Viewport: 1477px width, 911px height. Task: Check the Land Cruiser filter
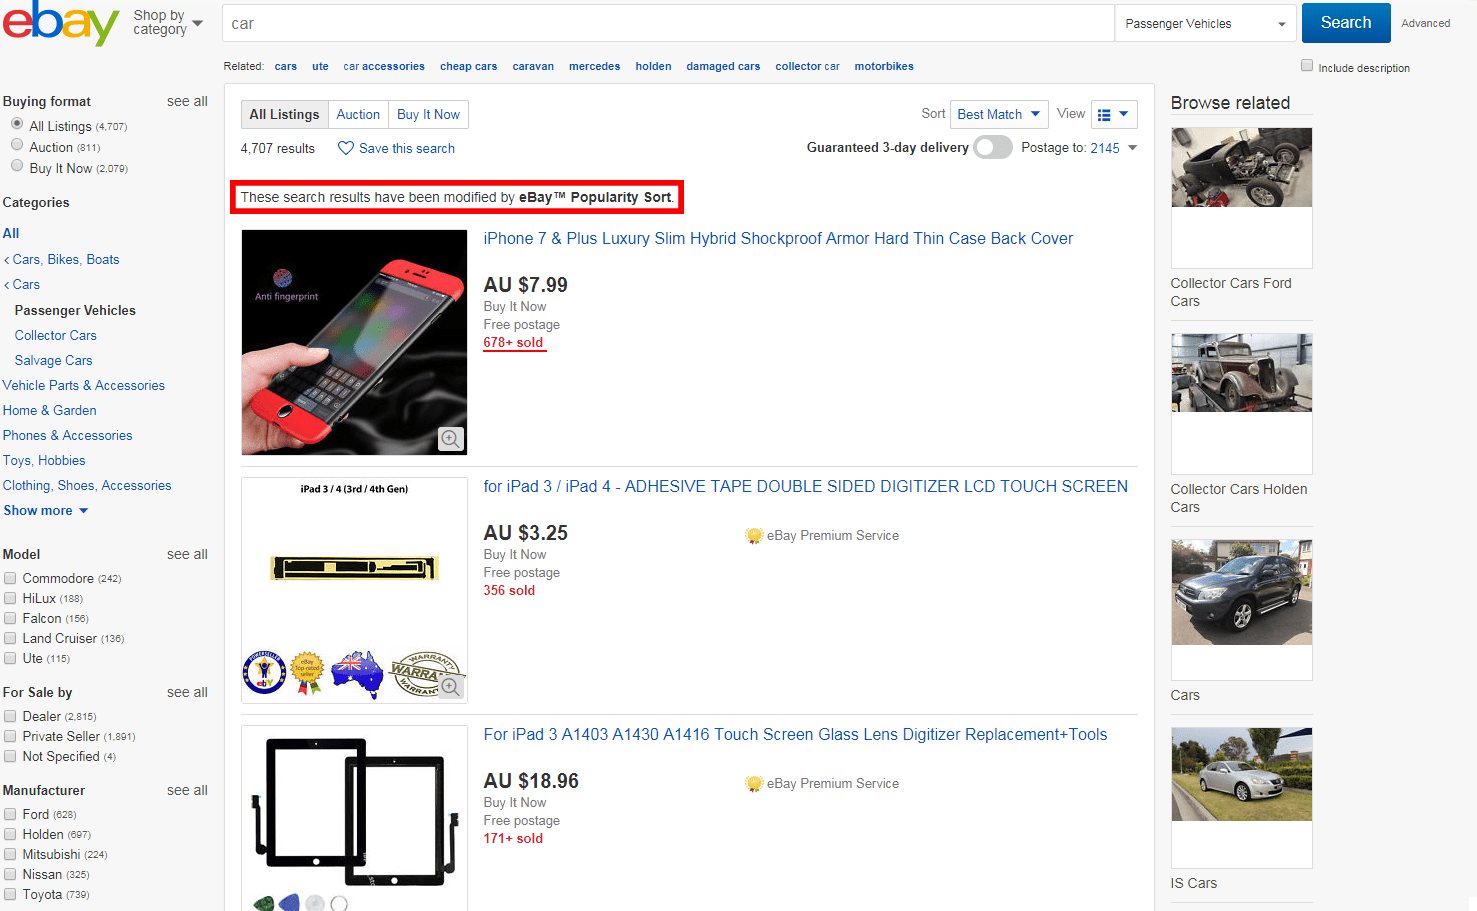[x=10, y=638]
